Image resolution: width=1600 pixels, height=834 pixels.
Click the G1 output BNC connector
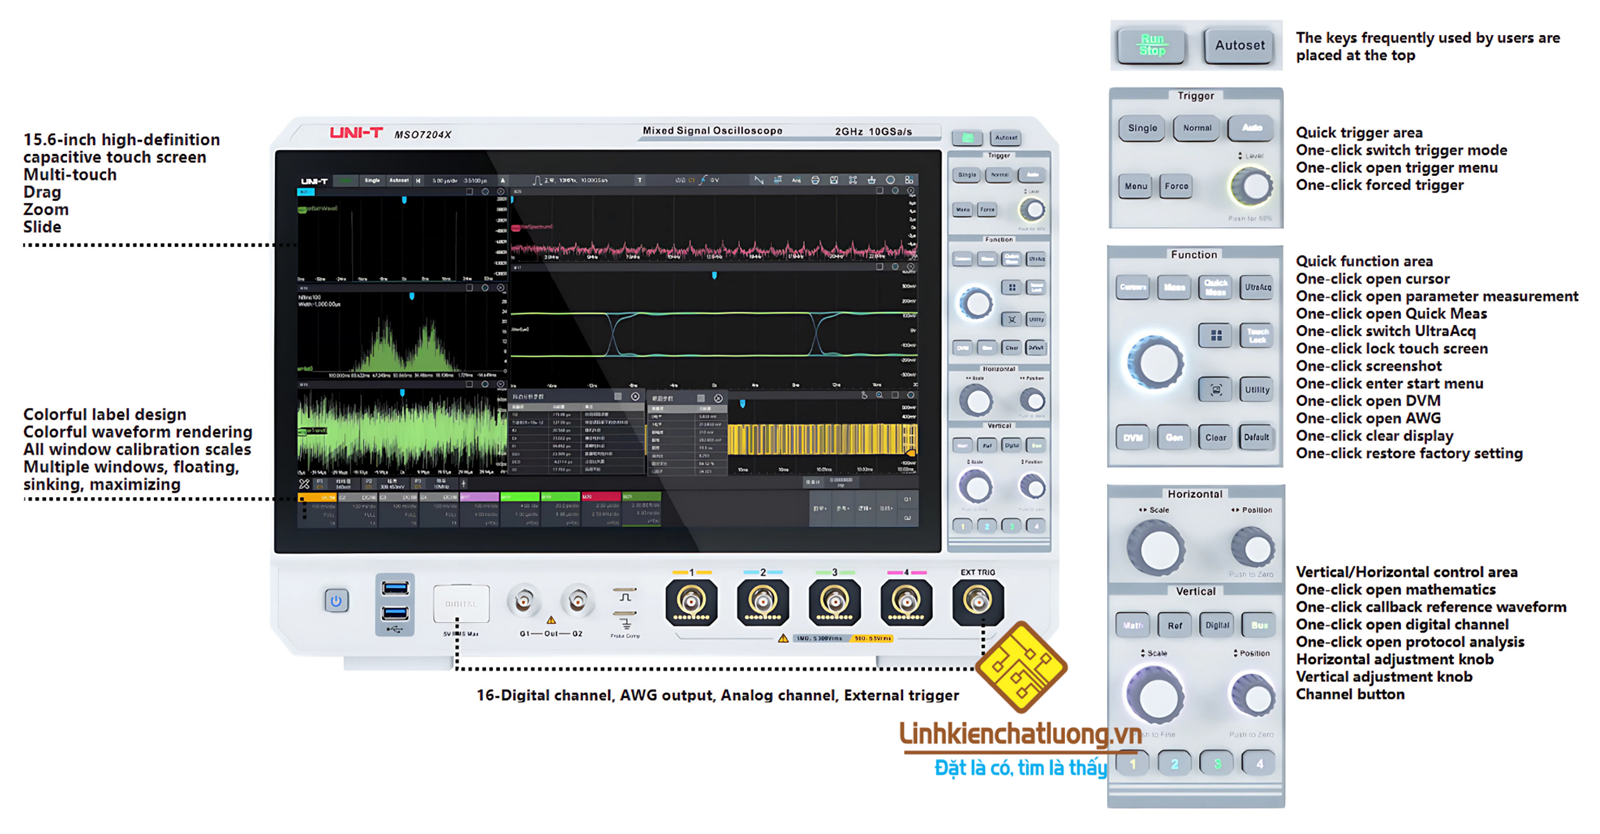click(x=524, y=602)
